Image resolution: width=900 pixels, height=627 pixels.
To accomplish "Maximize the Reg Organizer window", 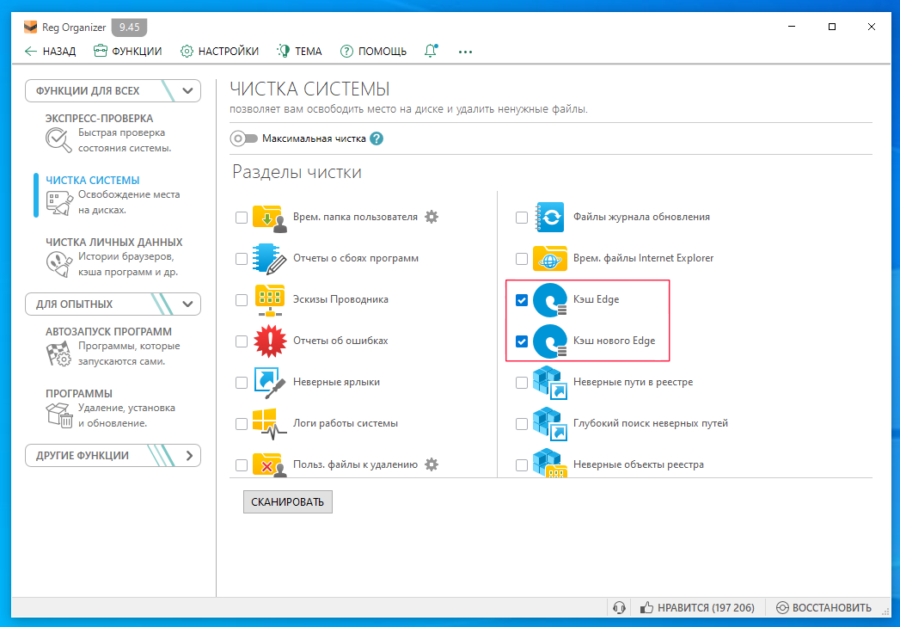I will [832, 26].
